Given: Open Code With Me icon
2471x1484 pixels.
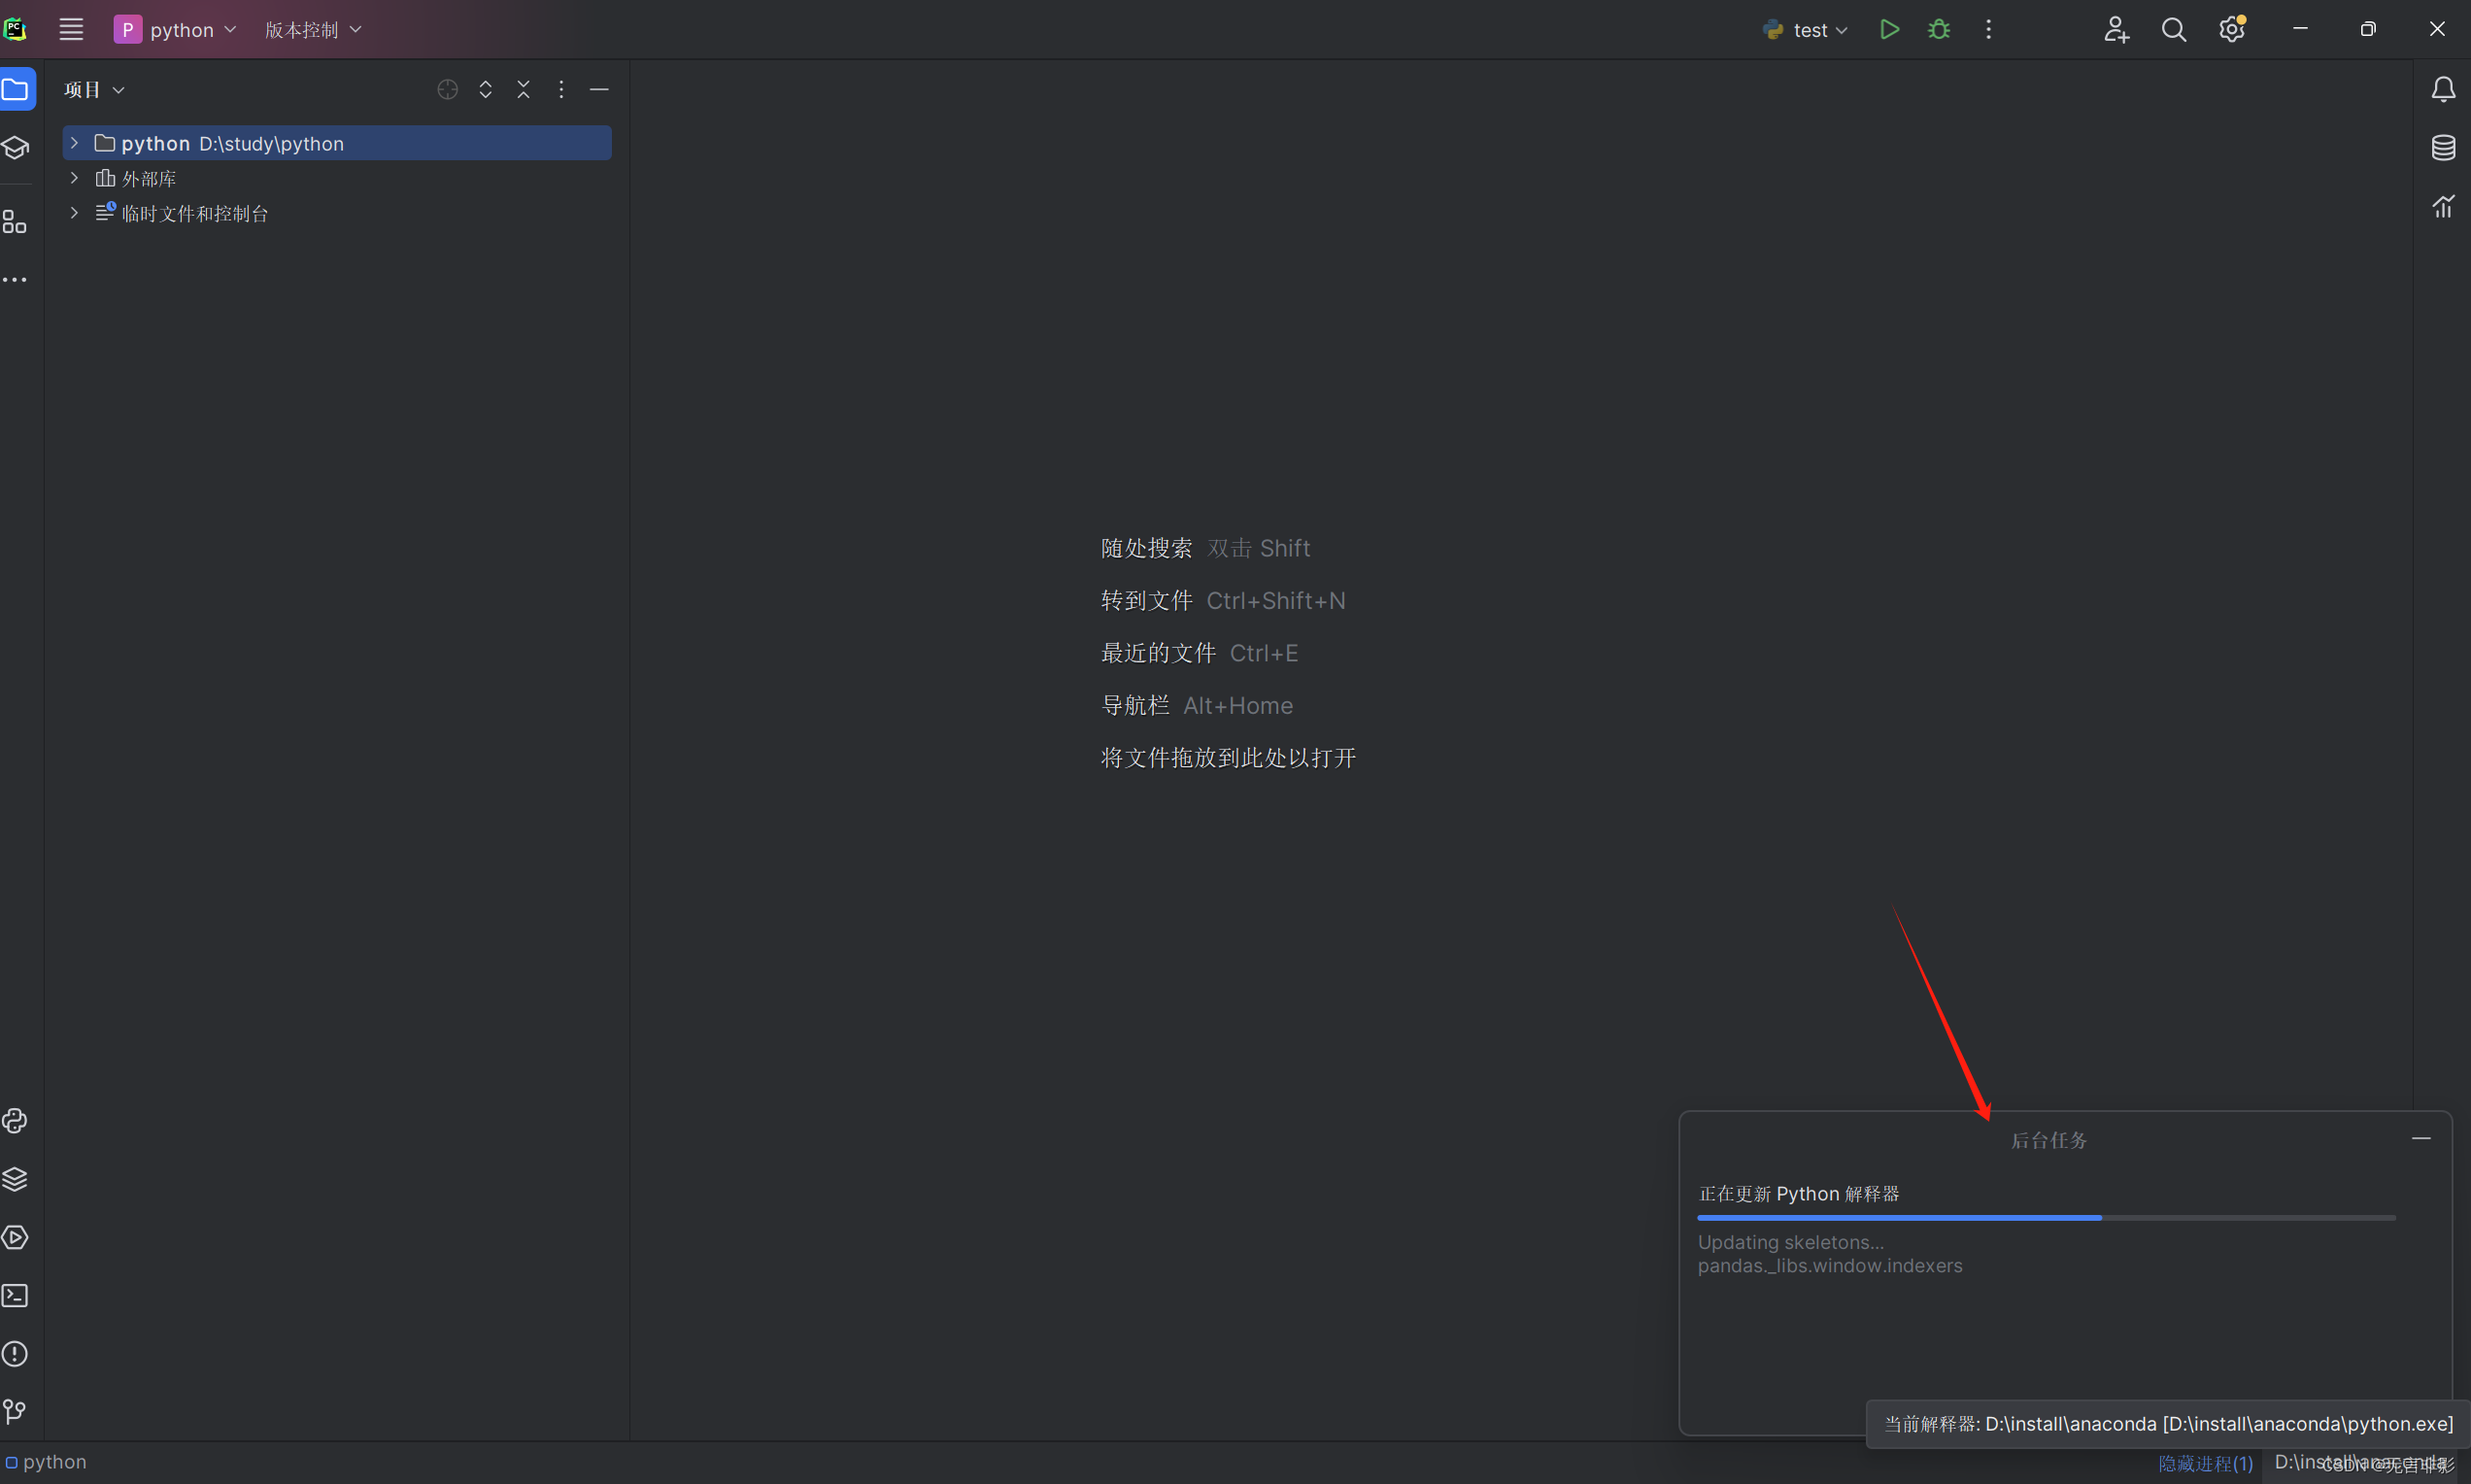Looking at the screenshot, I should pos(2116,29).
